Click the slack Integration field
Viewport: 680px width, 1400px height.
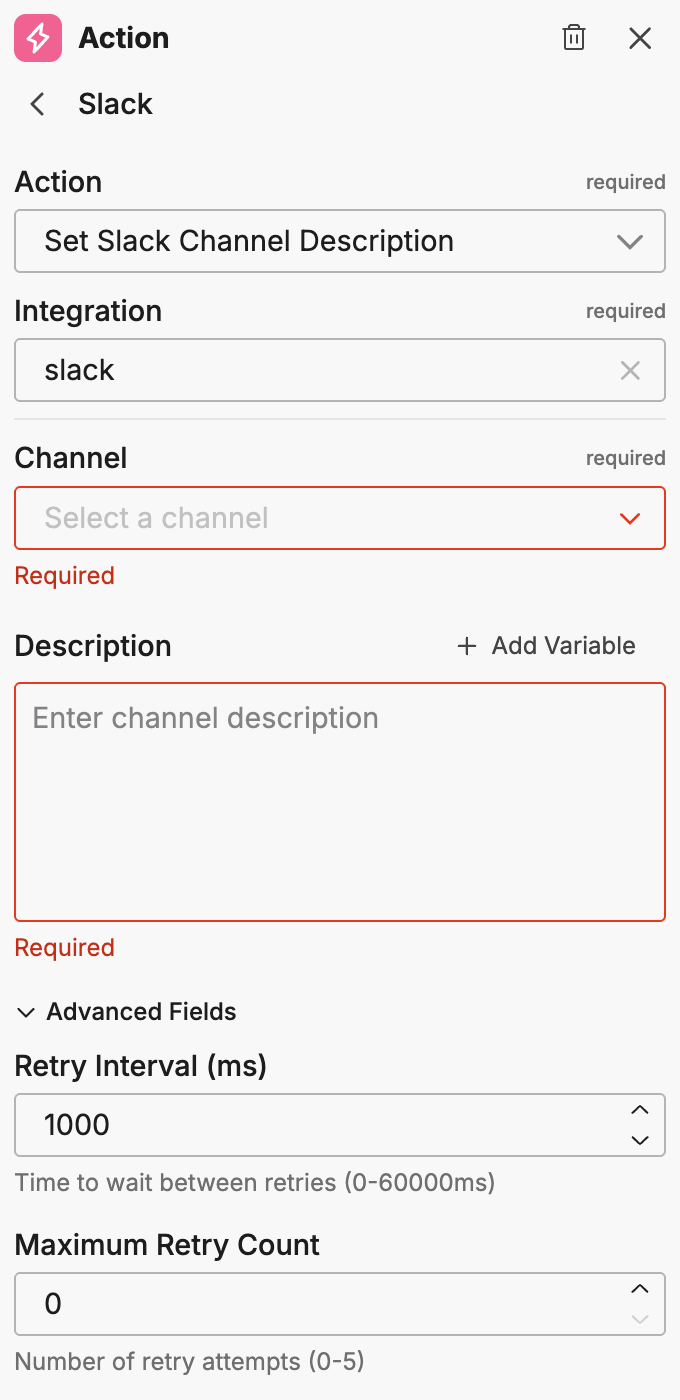tap(310, 371)
